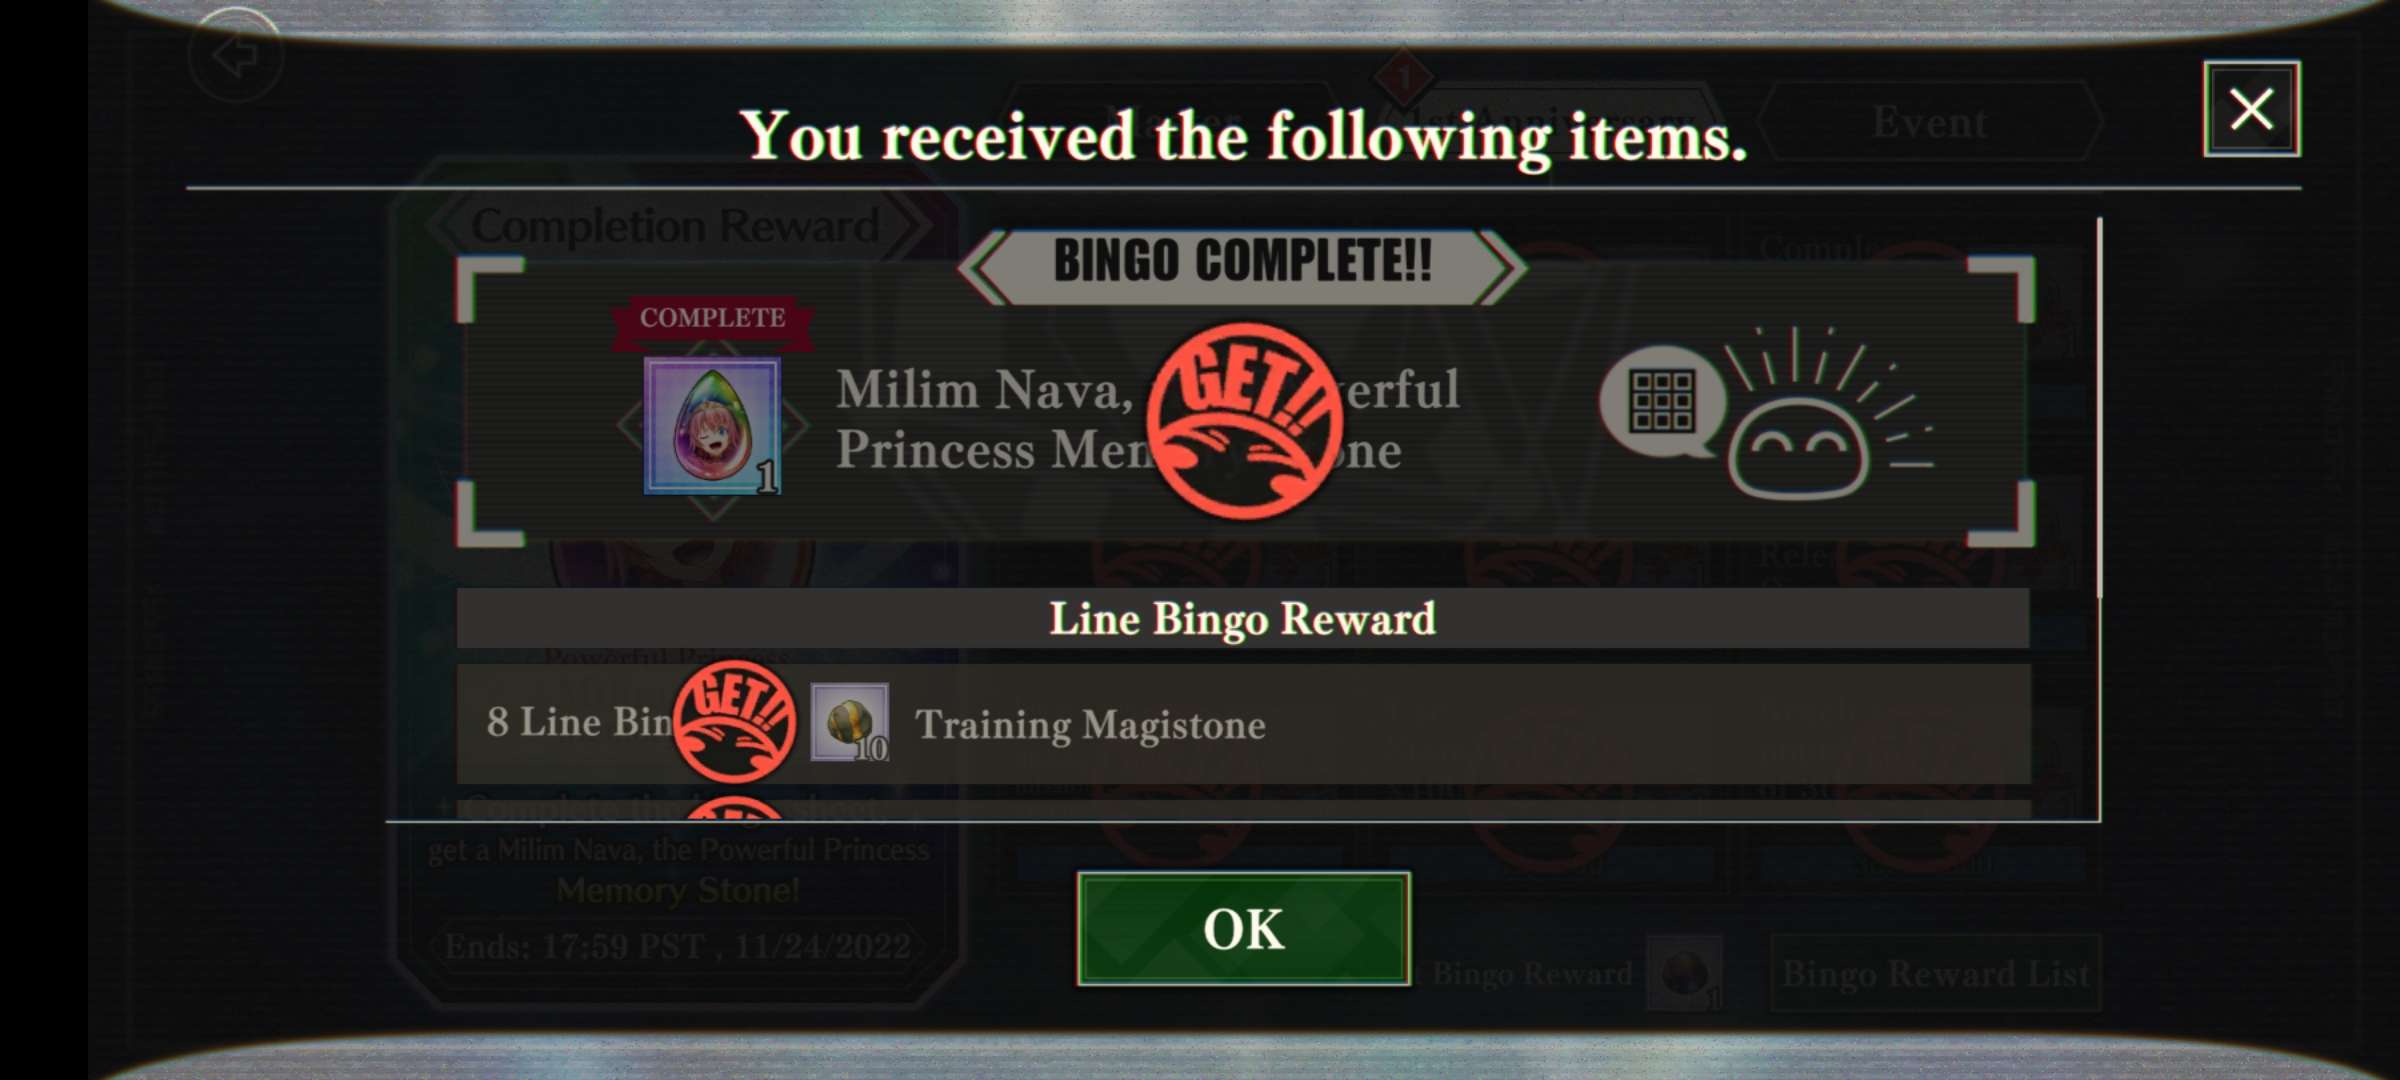This screenshot has height=1080, width=2400.
Task: Close the received items dialog with X
Action: [2251, 109]
